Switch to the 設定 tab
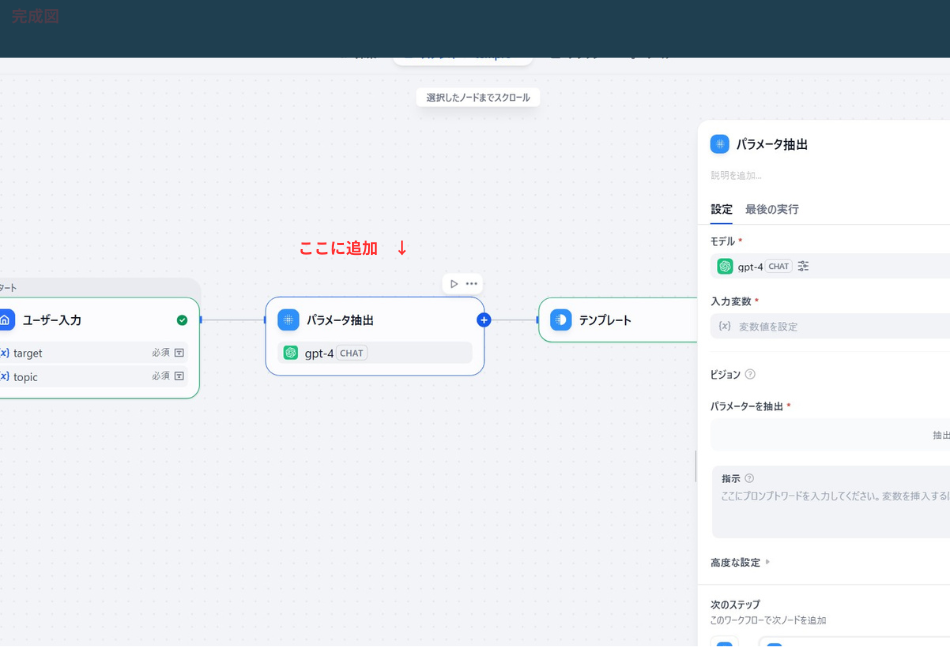 pos(721,210)
